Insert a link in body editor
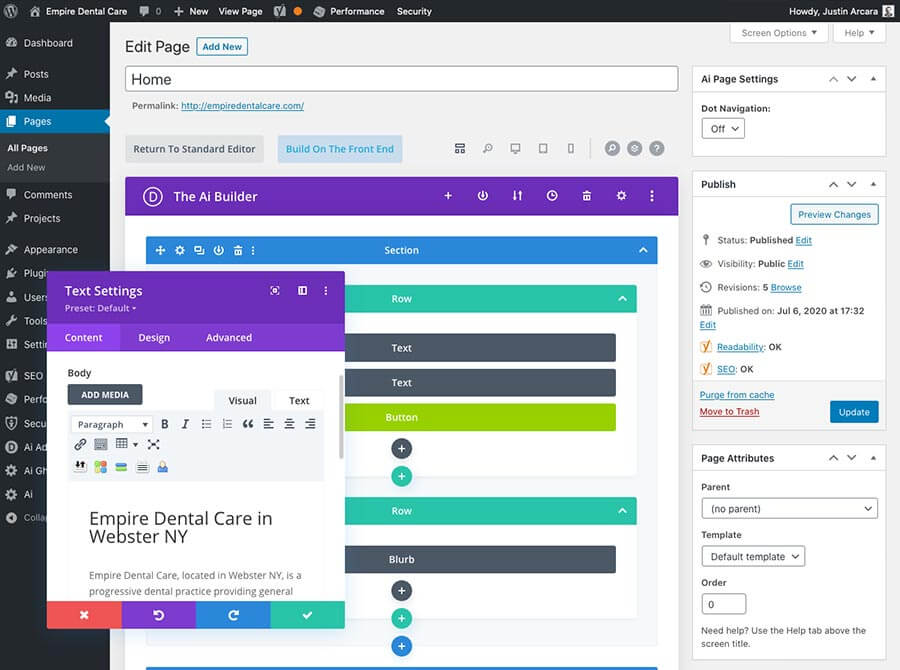This screenshot has height=670, width=900. tap(80, 444)
